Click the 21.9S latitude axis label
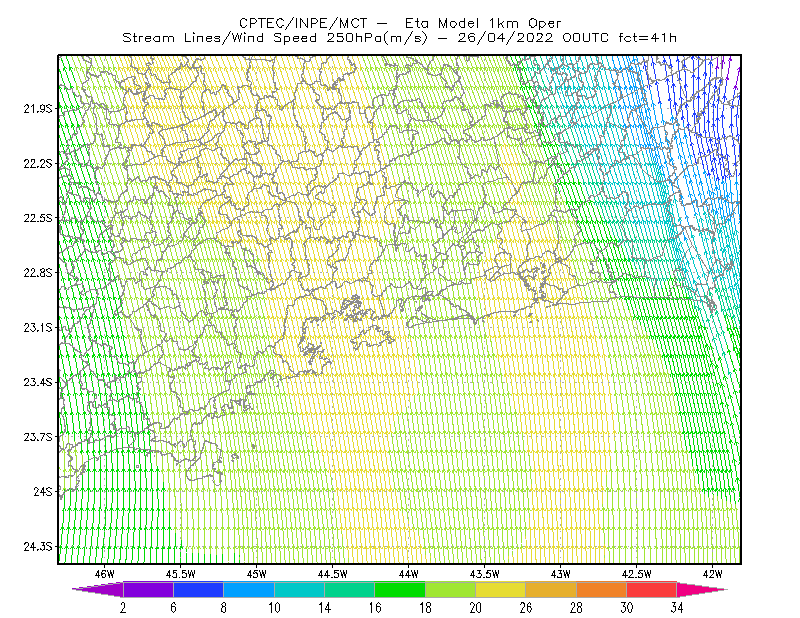The width and height of the screenshot is (800, 618). click(38, 108)
